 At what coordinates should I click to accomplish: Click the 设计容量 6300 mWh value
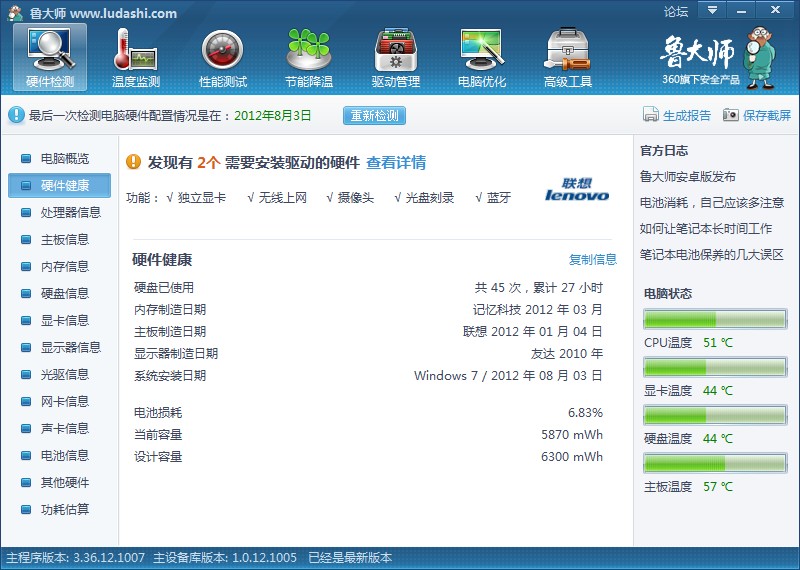pyautogui.click(x=572, y=456)
